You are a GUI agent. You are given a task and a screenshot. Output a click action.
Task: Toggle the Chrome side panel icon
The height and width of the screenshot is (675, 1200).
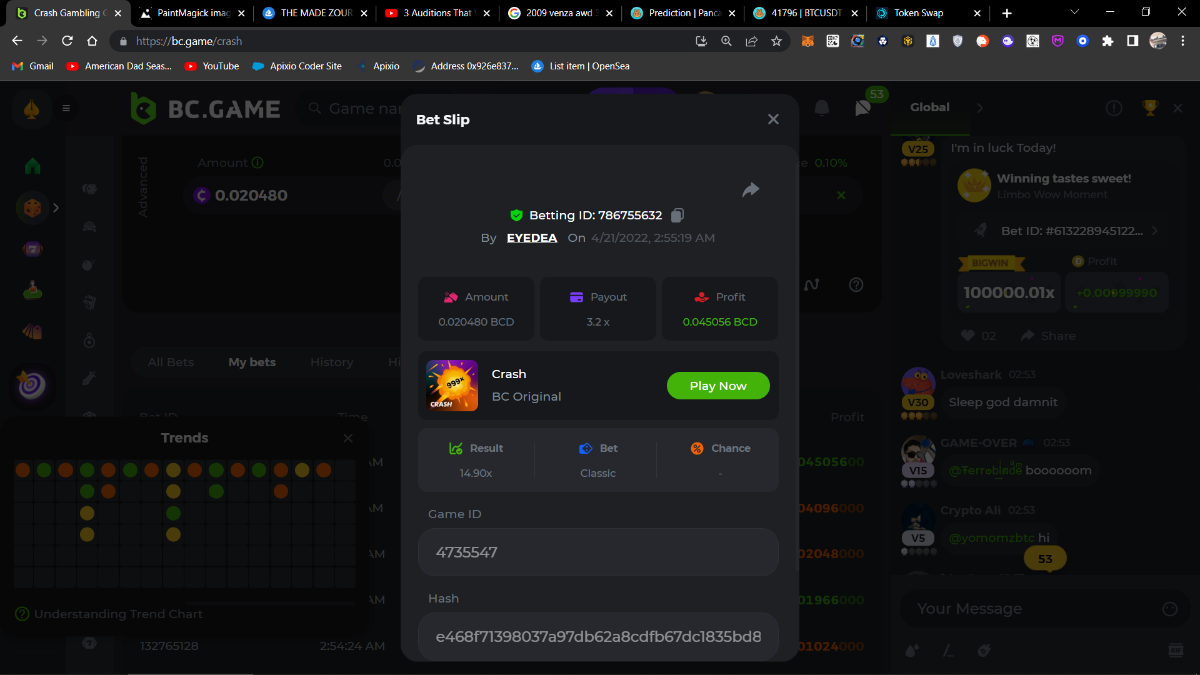[x=1132, y=41]
